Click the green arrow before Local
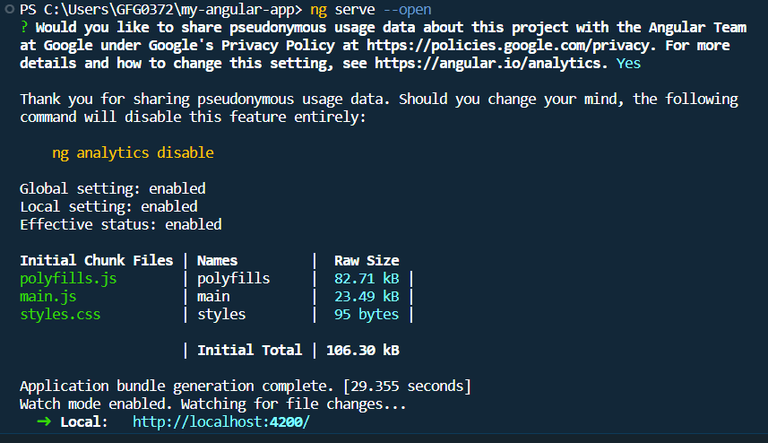This screenshot has width=768, height=443. pyautogui.click(x=43, y=422)
